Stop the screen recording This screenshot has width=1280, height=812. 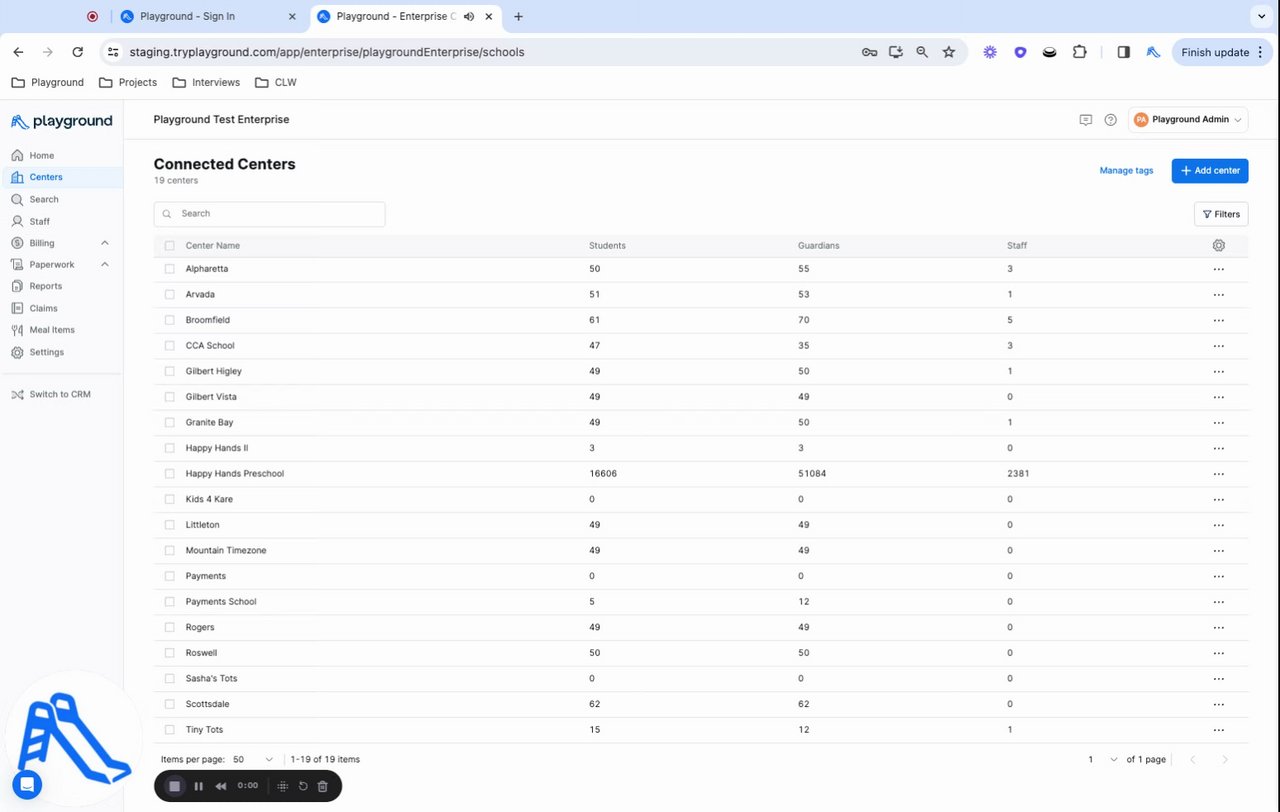click(x=175, y=787)
